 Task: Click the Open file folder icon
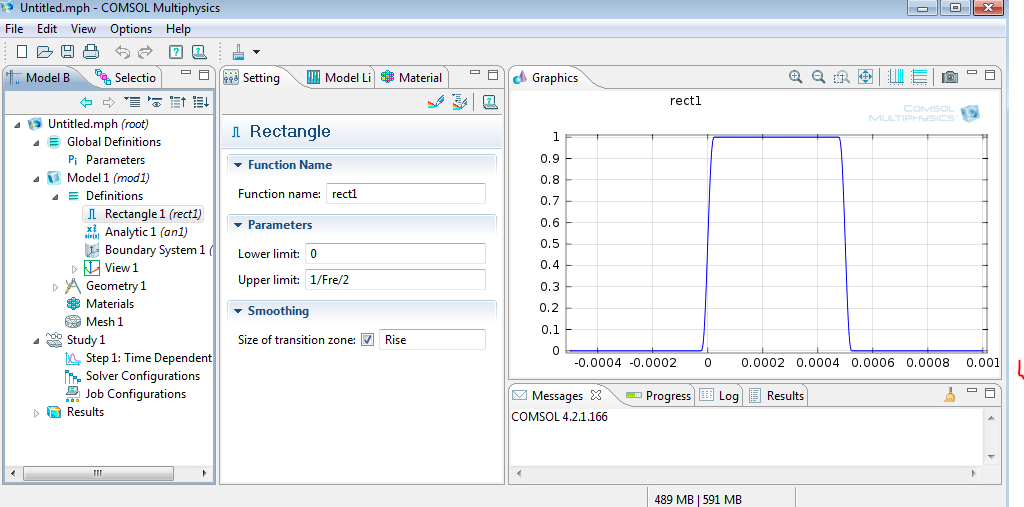coord(44,52)
